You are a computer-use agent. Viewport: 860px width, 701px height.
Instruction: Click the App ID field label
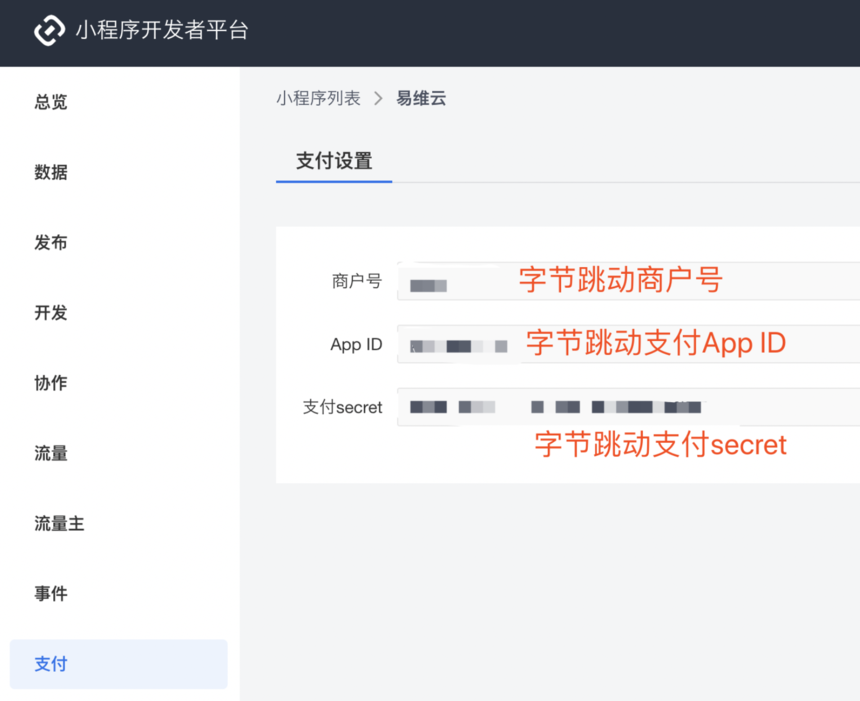357,344
